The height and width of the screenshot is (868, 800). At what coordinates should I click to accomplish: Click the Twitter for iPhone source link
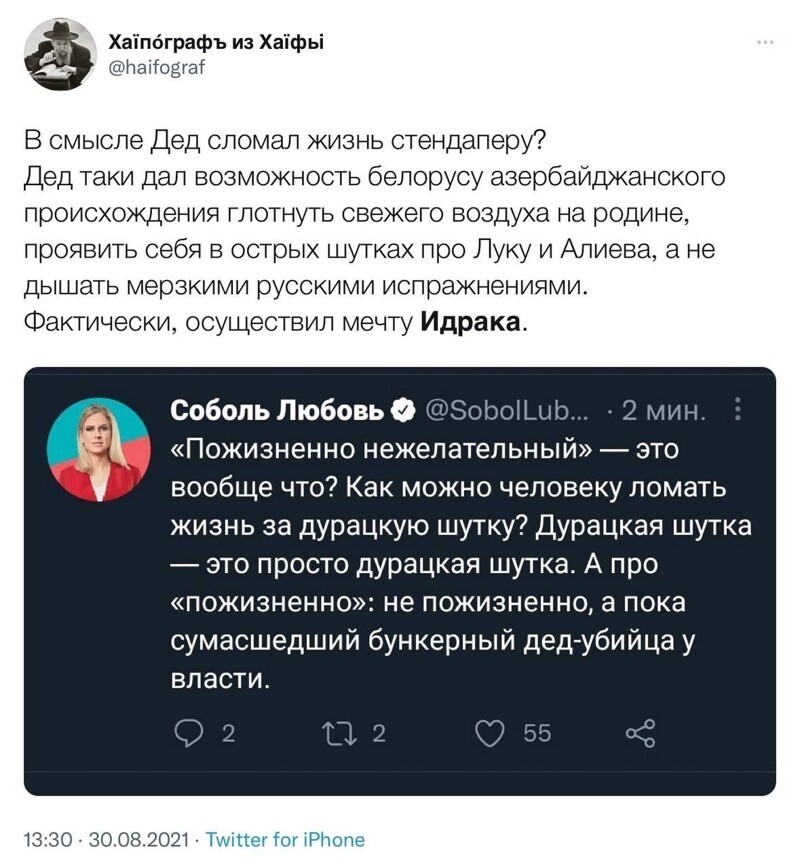pyautogui.click(x=285, y=840)
